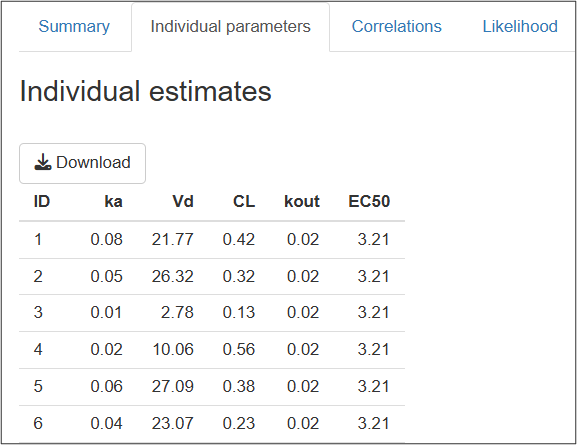Click the Vd cell showing 23.07
The width and height of the screenshot is (577, 445).
click(173, 423)
